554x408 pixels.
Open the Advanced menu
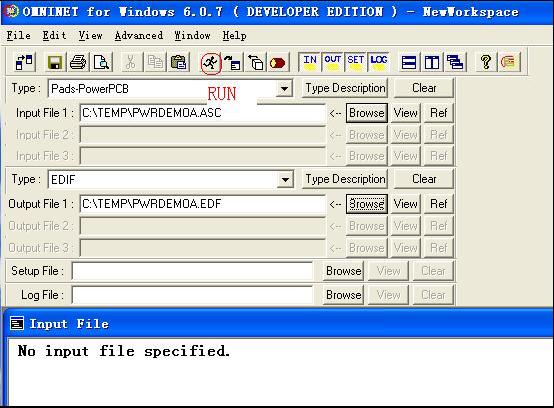click(138, 35)
